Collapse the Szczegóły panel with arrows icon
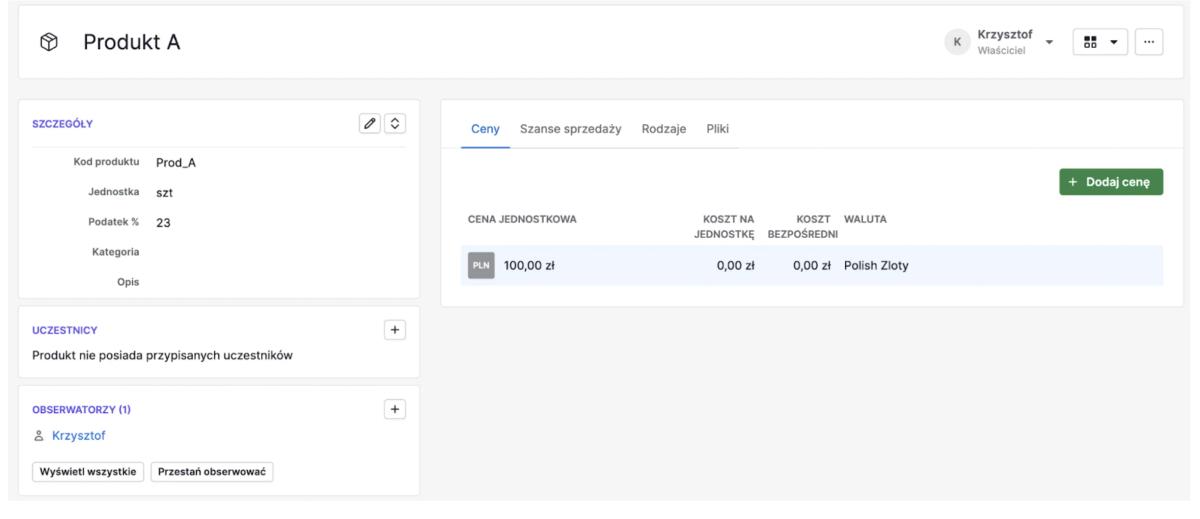This screenshot has width=1200, height=519. click(394, 124)
